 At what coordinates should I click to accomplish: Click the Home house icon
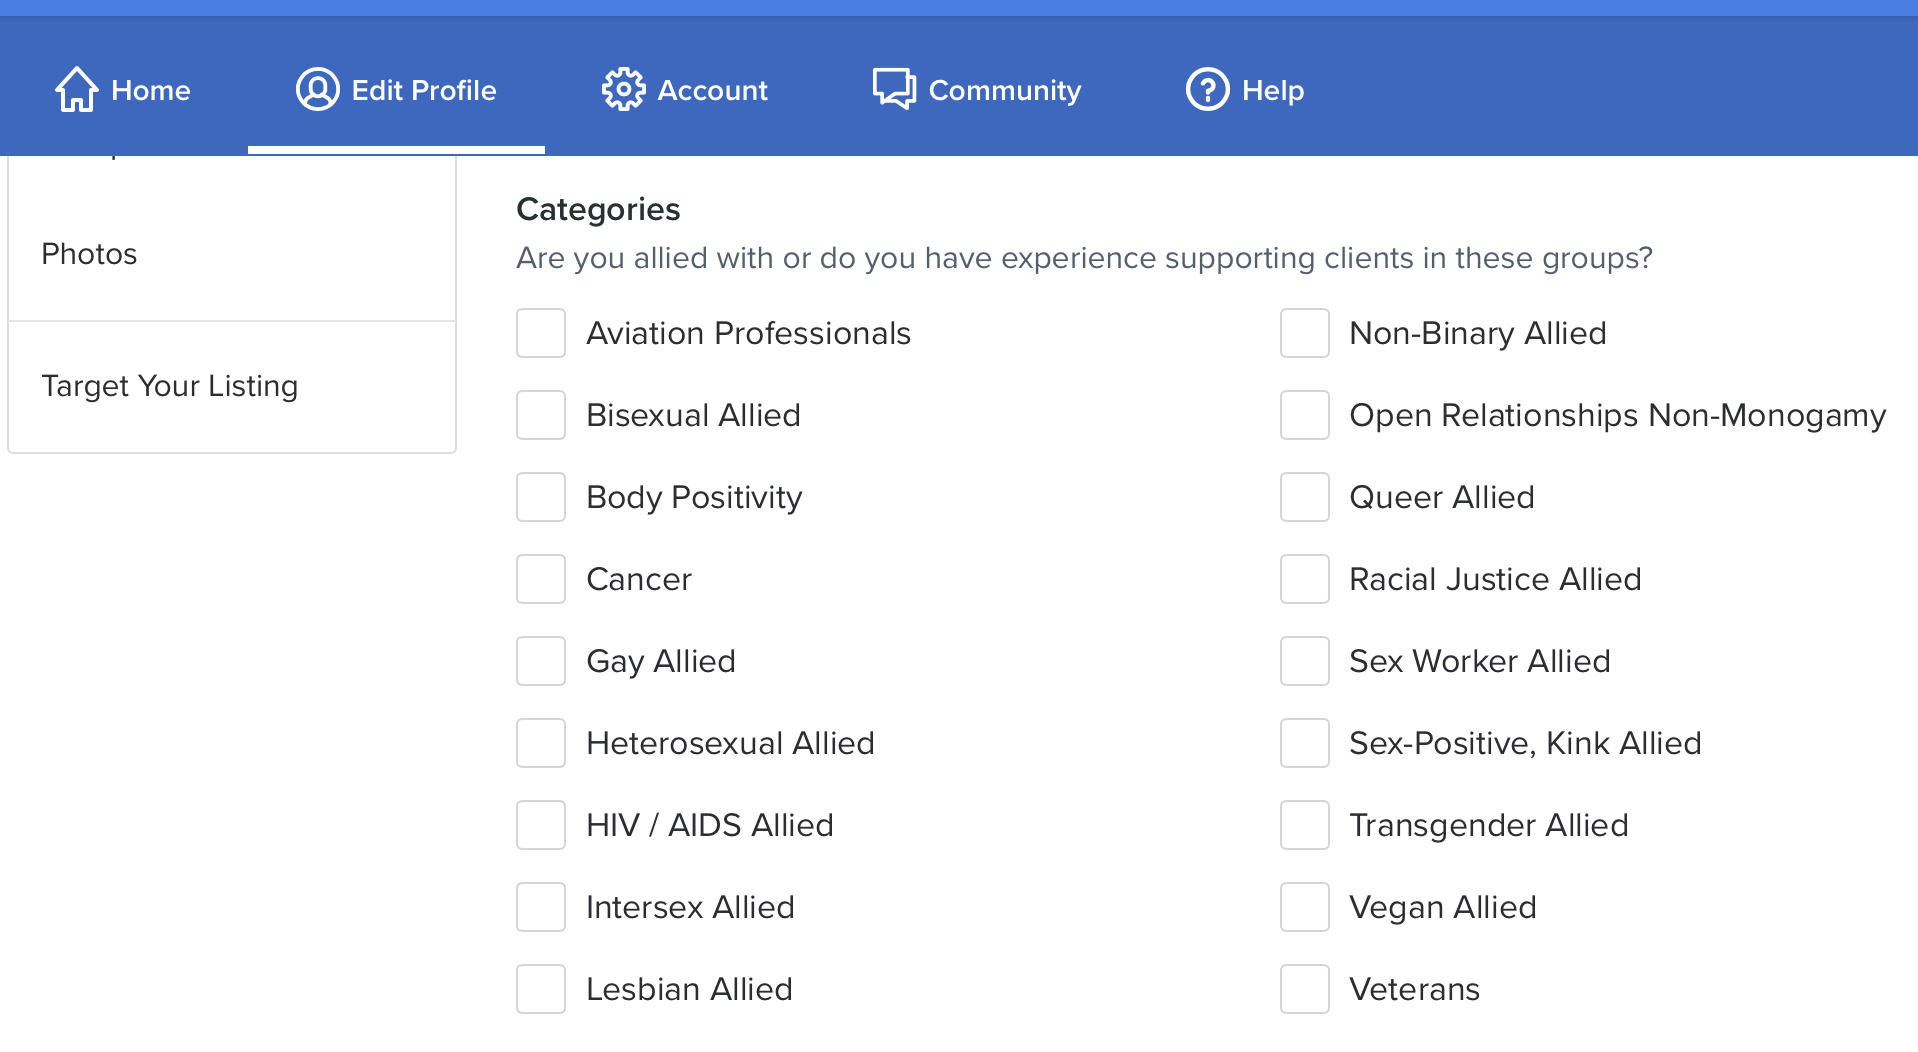[x=76, y=90]
